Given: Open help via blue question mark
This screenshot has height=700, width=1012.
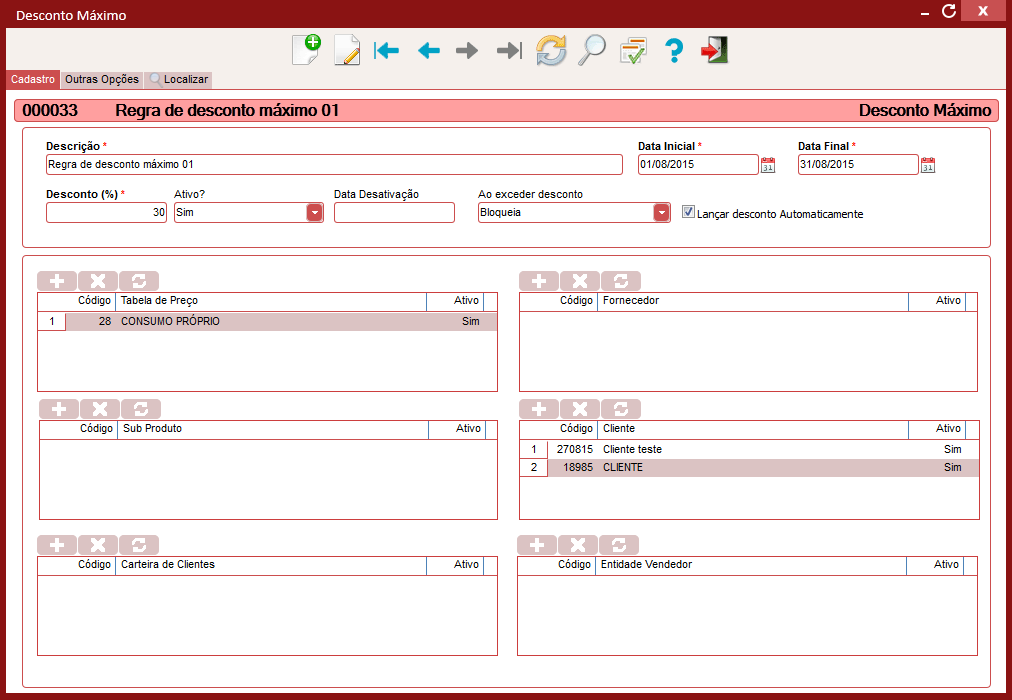Looking at the screenshot, I should [x=674, y=50].
